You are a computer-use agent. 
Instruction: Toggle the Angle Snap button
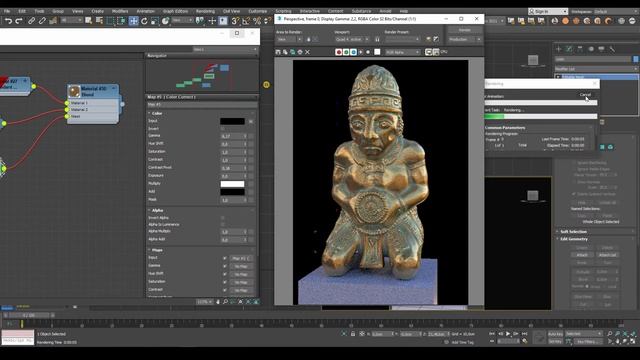[246, 21]
